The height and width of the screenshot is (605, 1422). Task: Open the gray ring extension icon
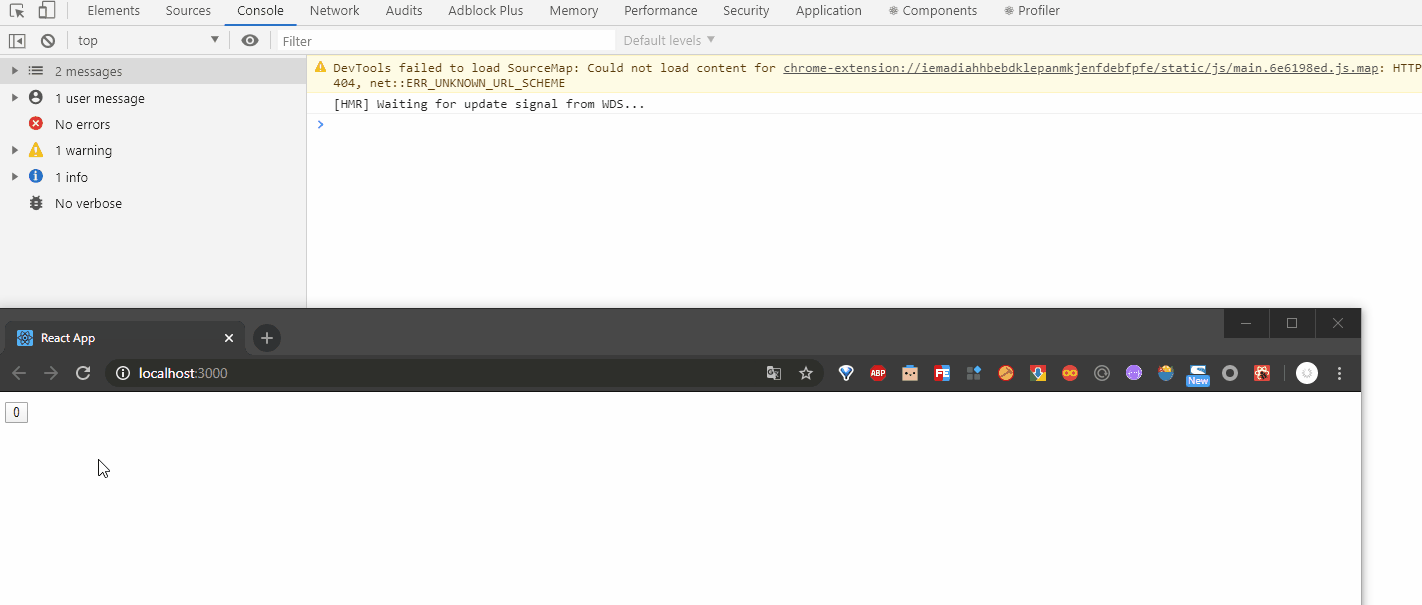[1230, 373]
